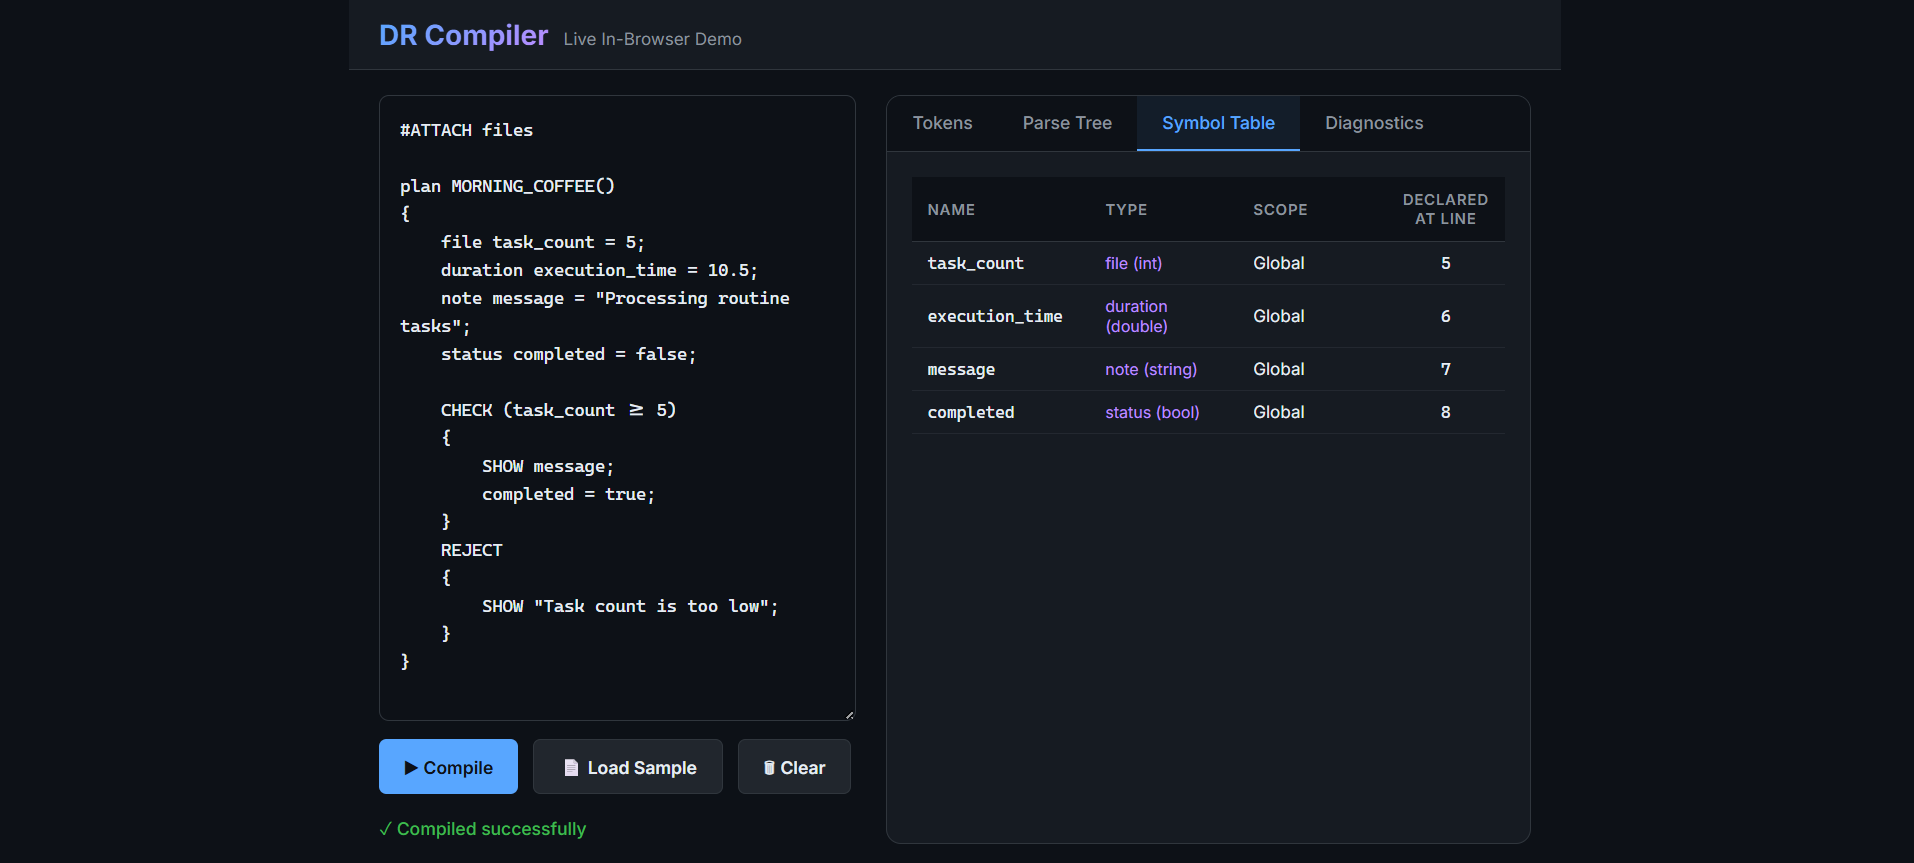
Task: Click the Clear button
Action: 794,767
